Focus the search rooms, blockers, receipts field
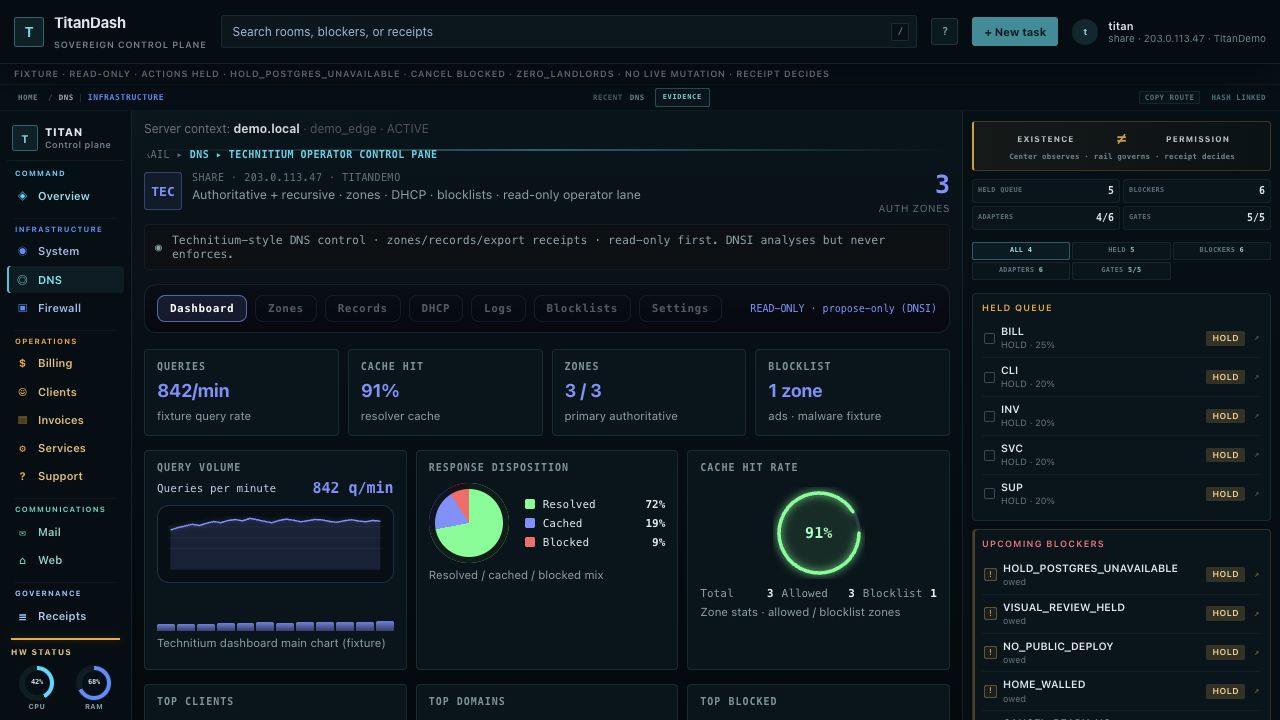This screenshot has height=720, width=1280. pyautogui.click(x=568, y=31)
